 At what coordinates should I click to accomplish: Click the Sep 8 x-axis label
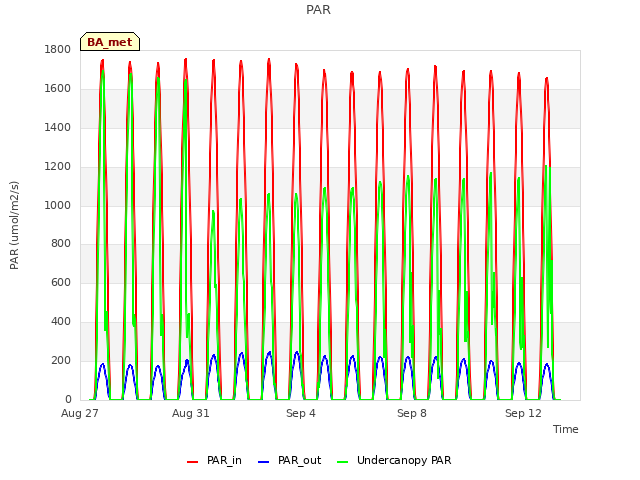[412, 413]
